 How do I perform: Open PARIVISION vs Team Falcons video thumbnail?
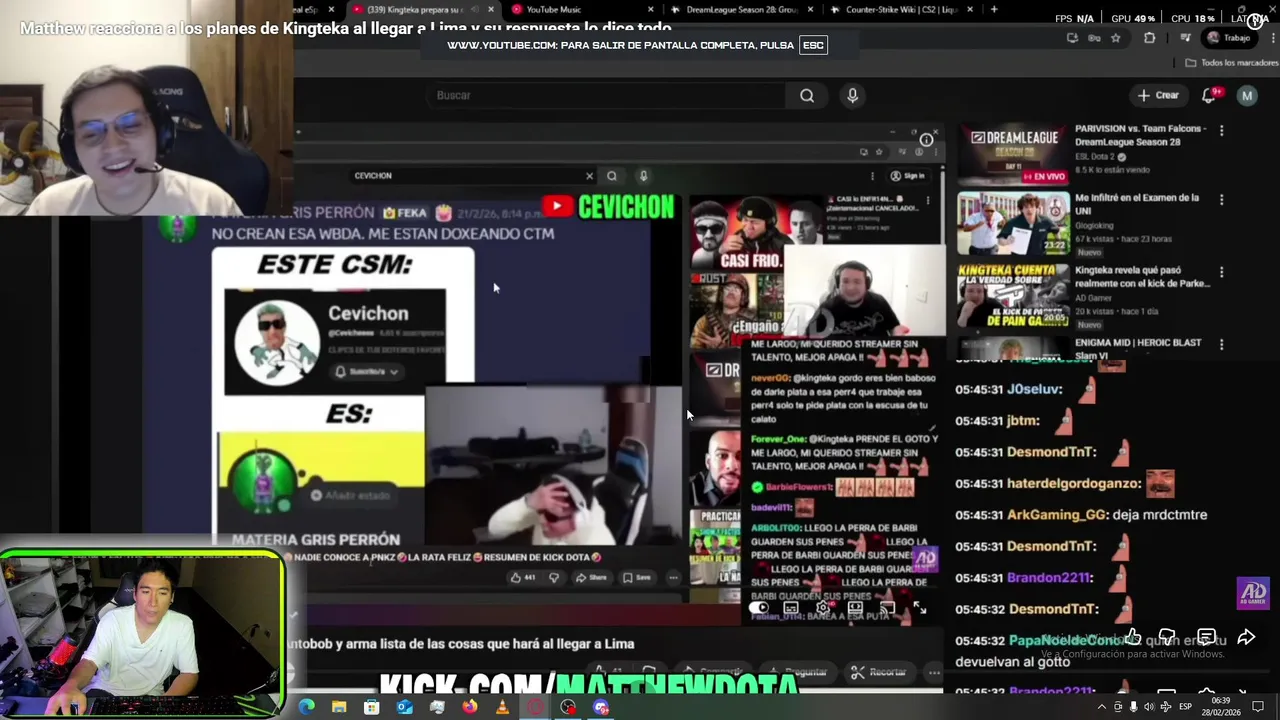pos(1012,154)
